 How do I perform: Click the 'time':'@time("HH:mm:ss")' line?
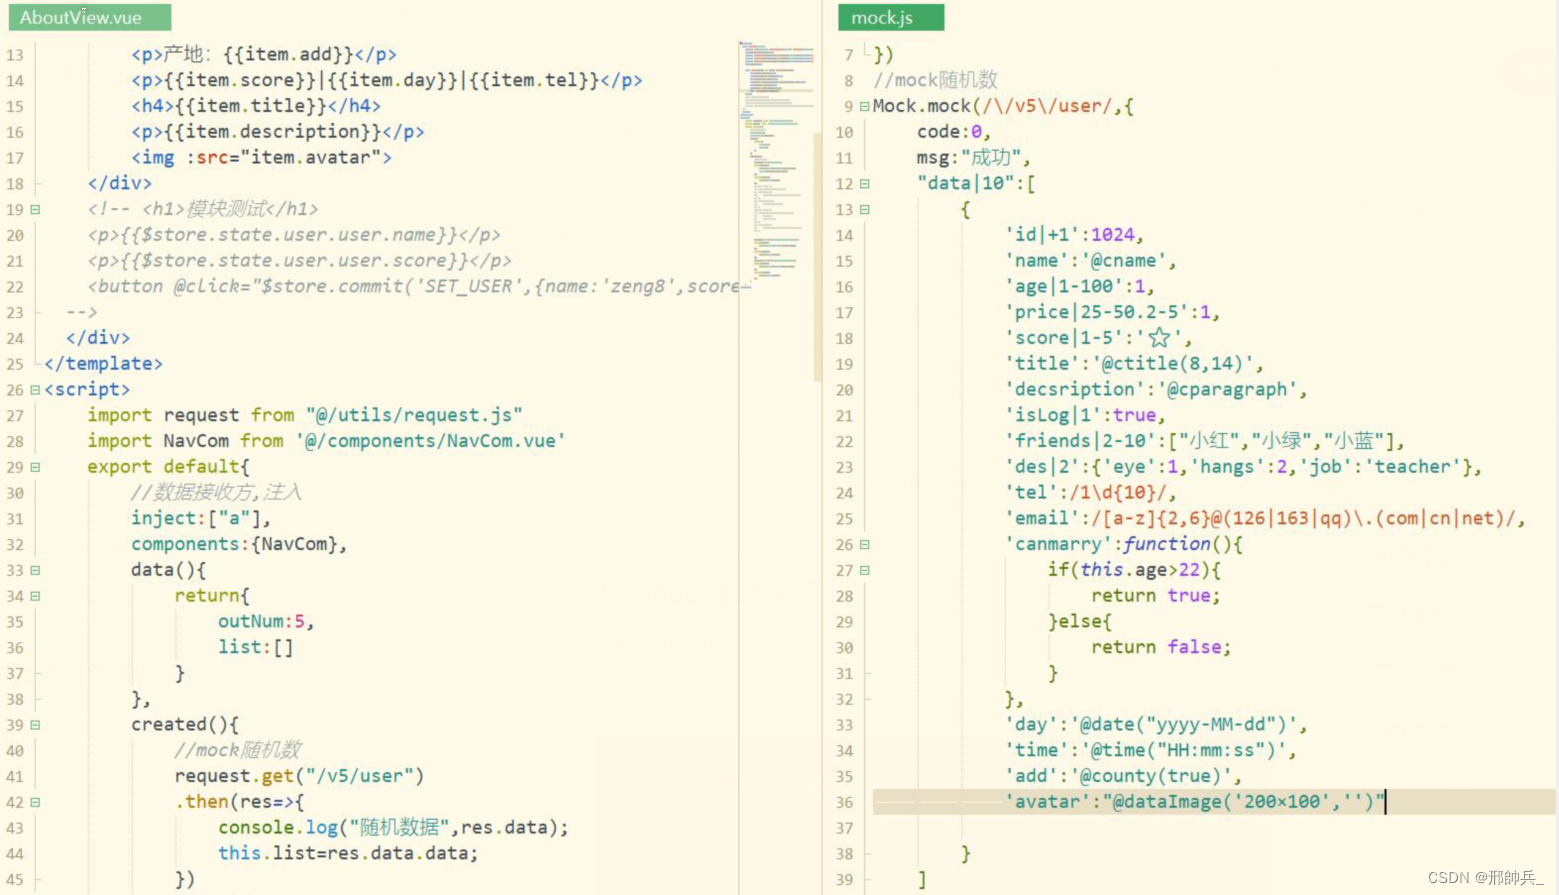[1150, 751]
